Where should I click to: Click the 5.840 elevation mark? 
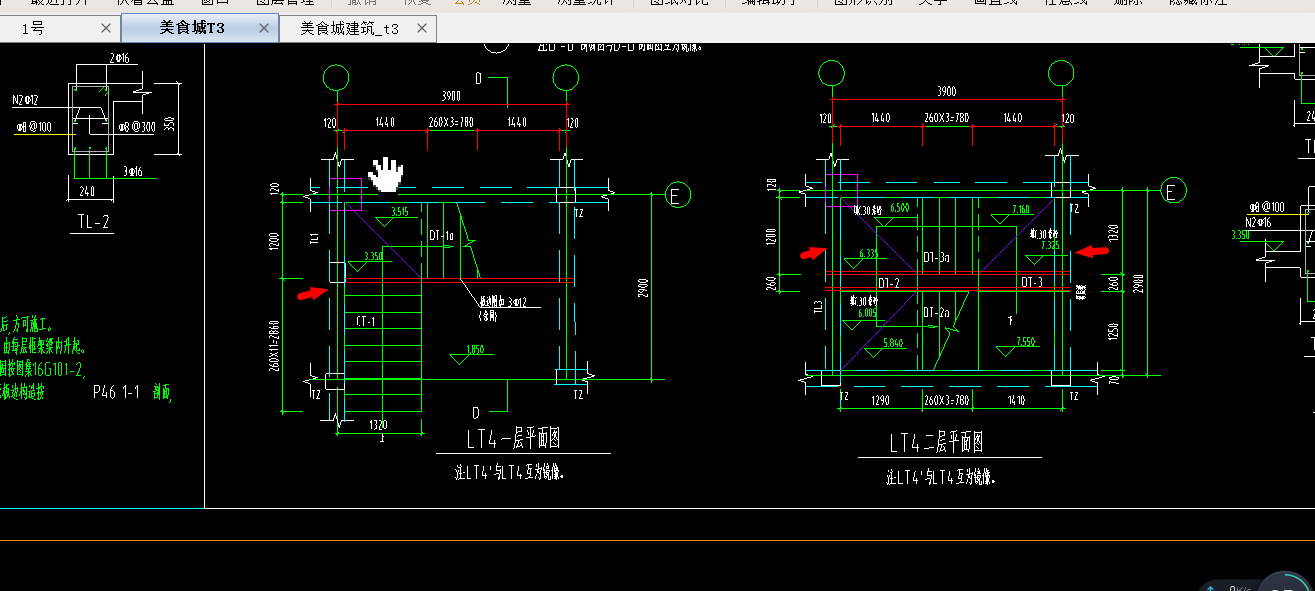[x=893, y=343]
